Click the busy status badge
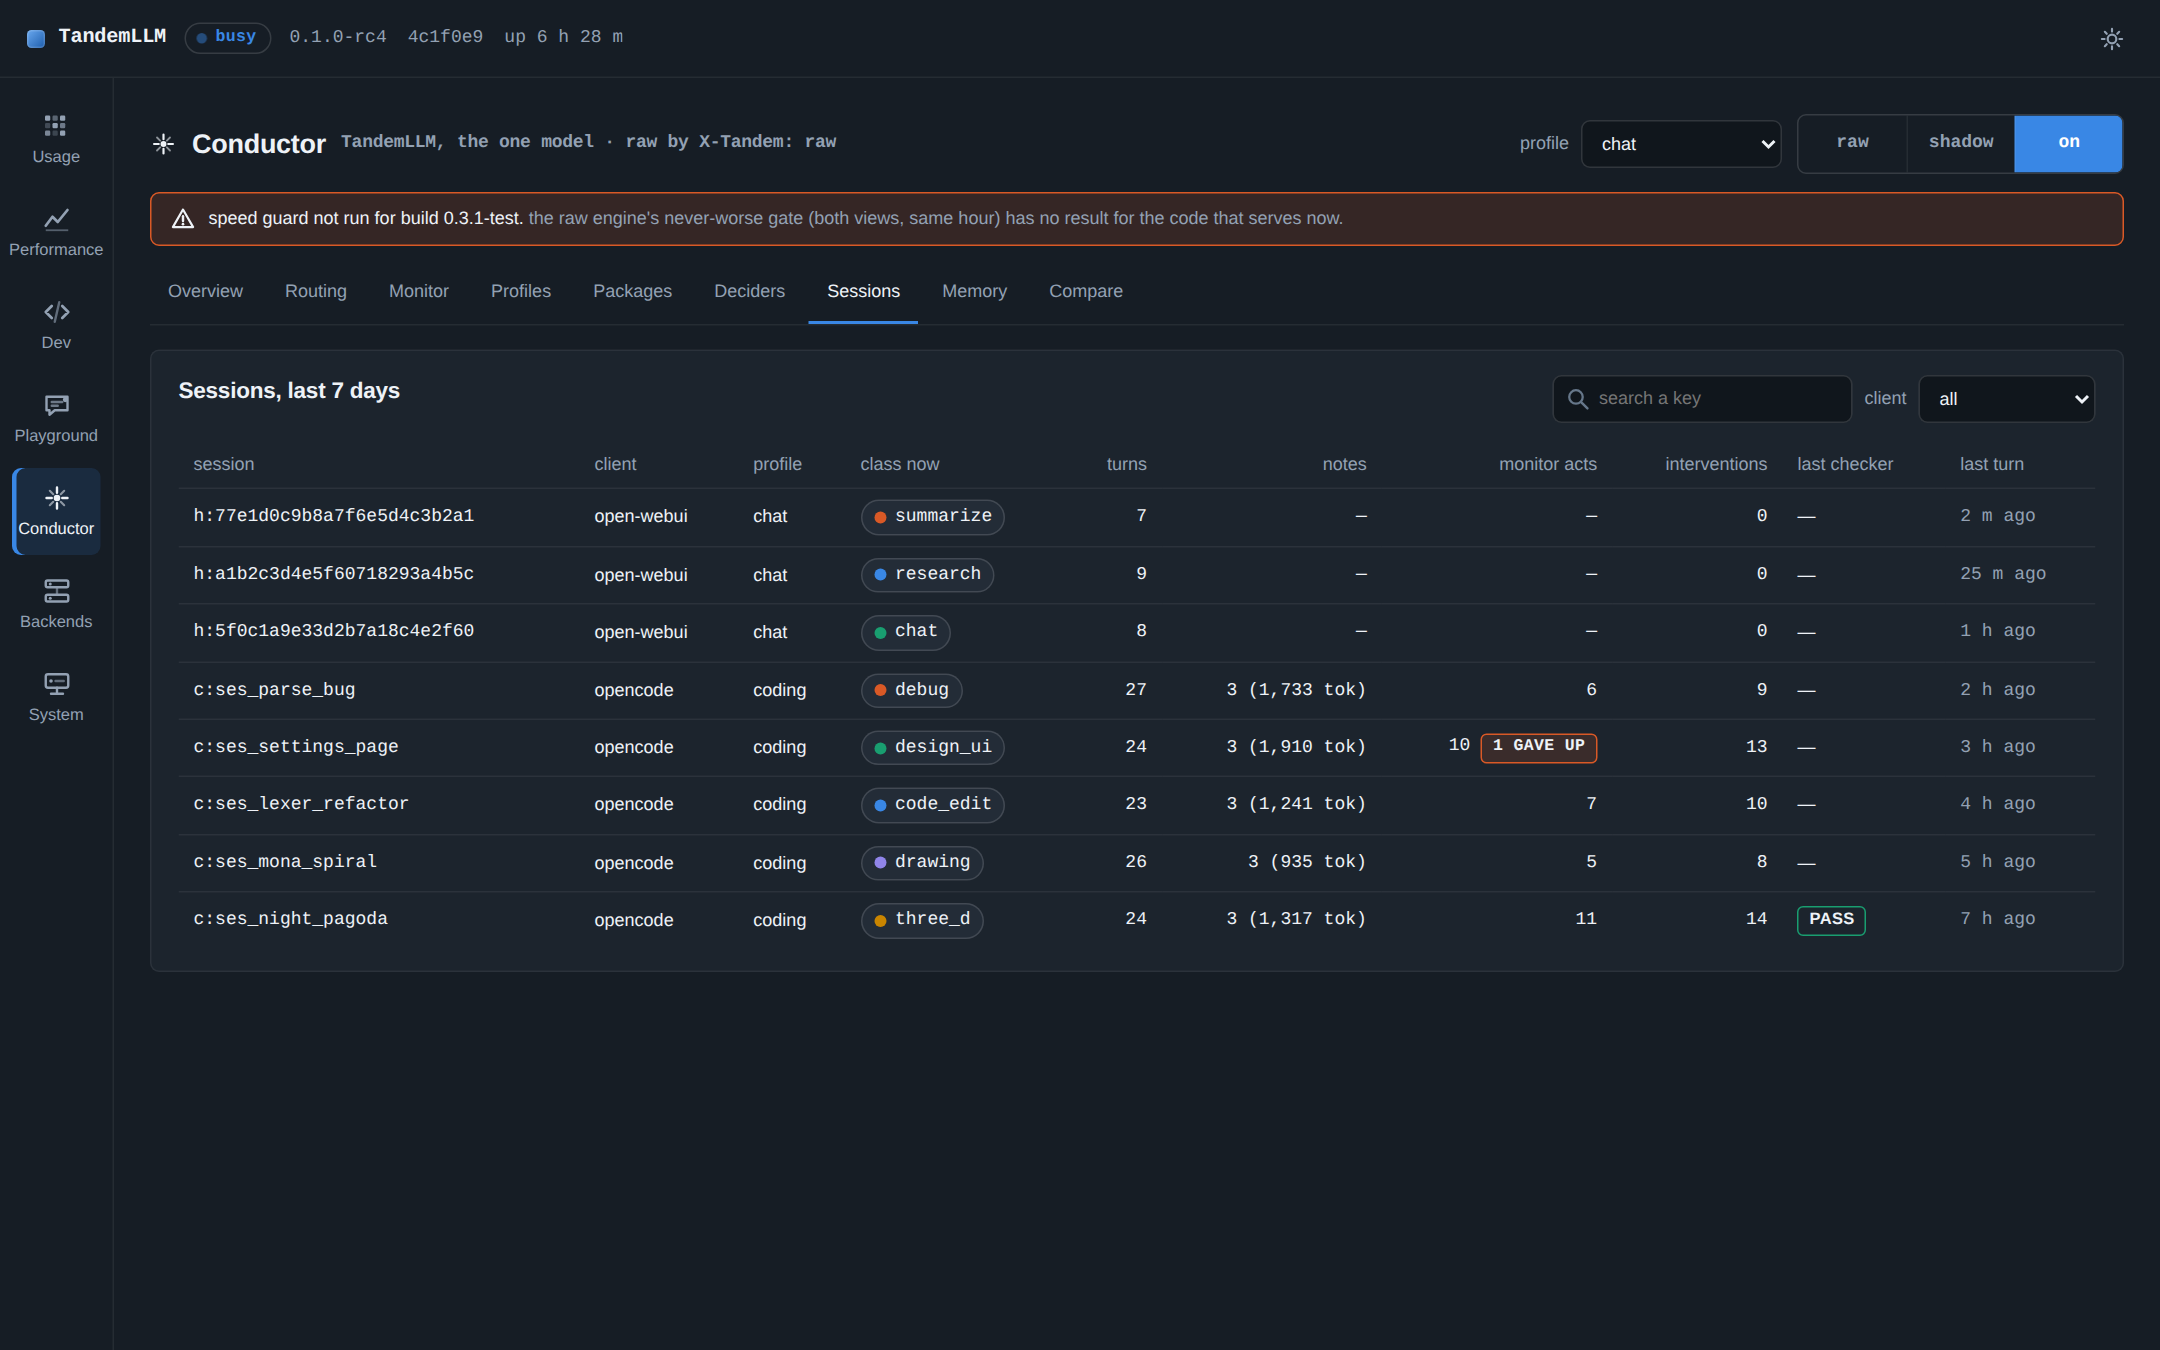This screenshot has height=1350, width=2160. point(228,38)
